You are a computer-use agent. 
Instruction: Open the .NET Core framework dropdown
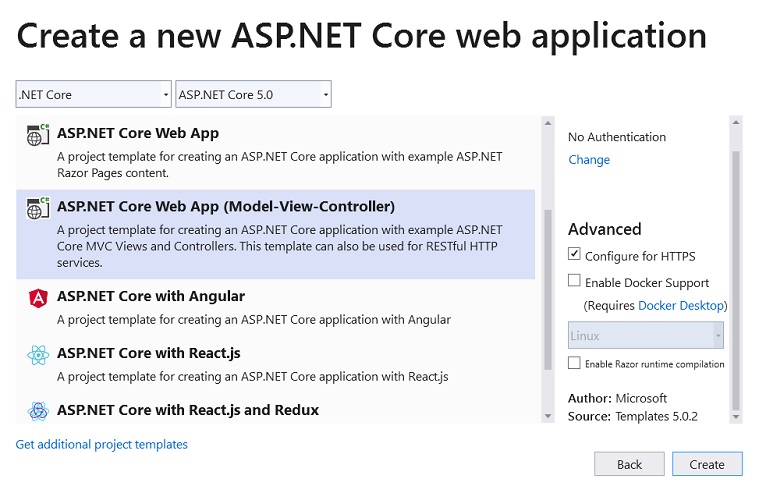(x=93, y=94)
